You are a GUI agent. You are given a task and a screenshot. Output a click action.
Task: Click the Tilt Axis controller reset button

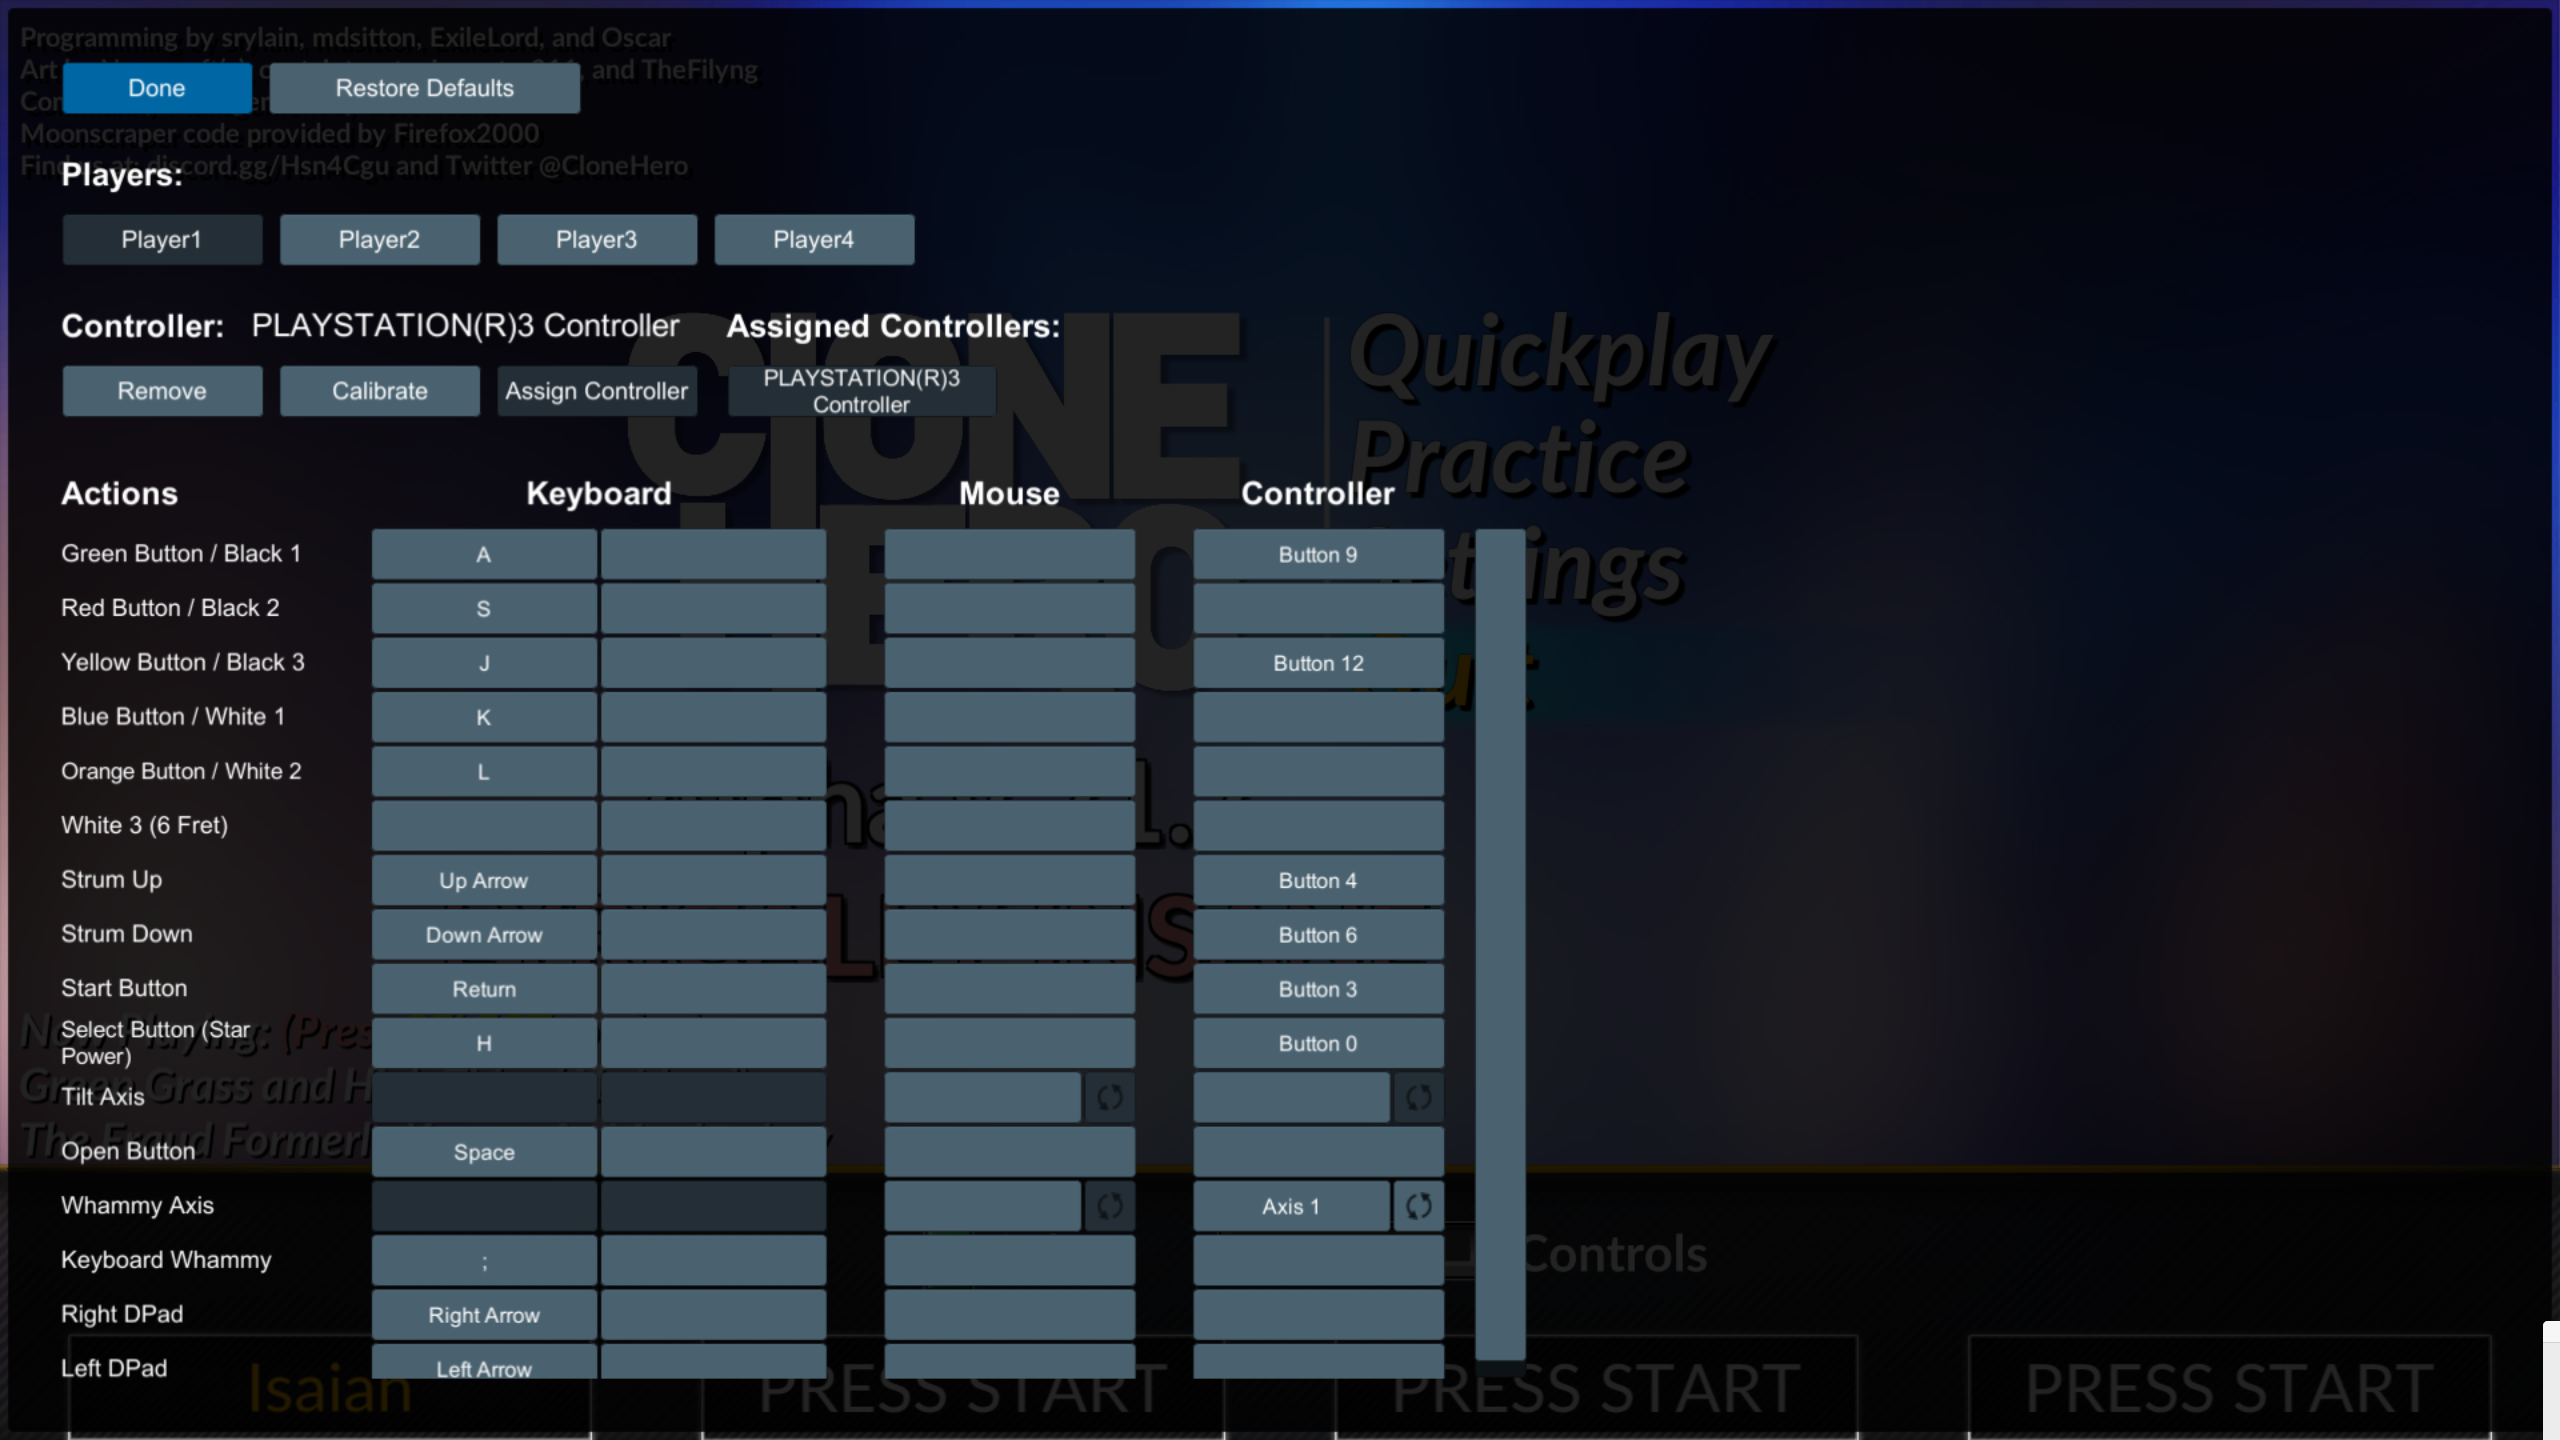tap(1417, 1095)
